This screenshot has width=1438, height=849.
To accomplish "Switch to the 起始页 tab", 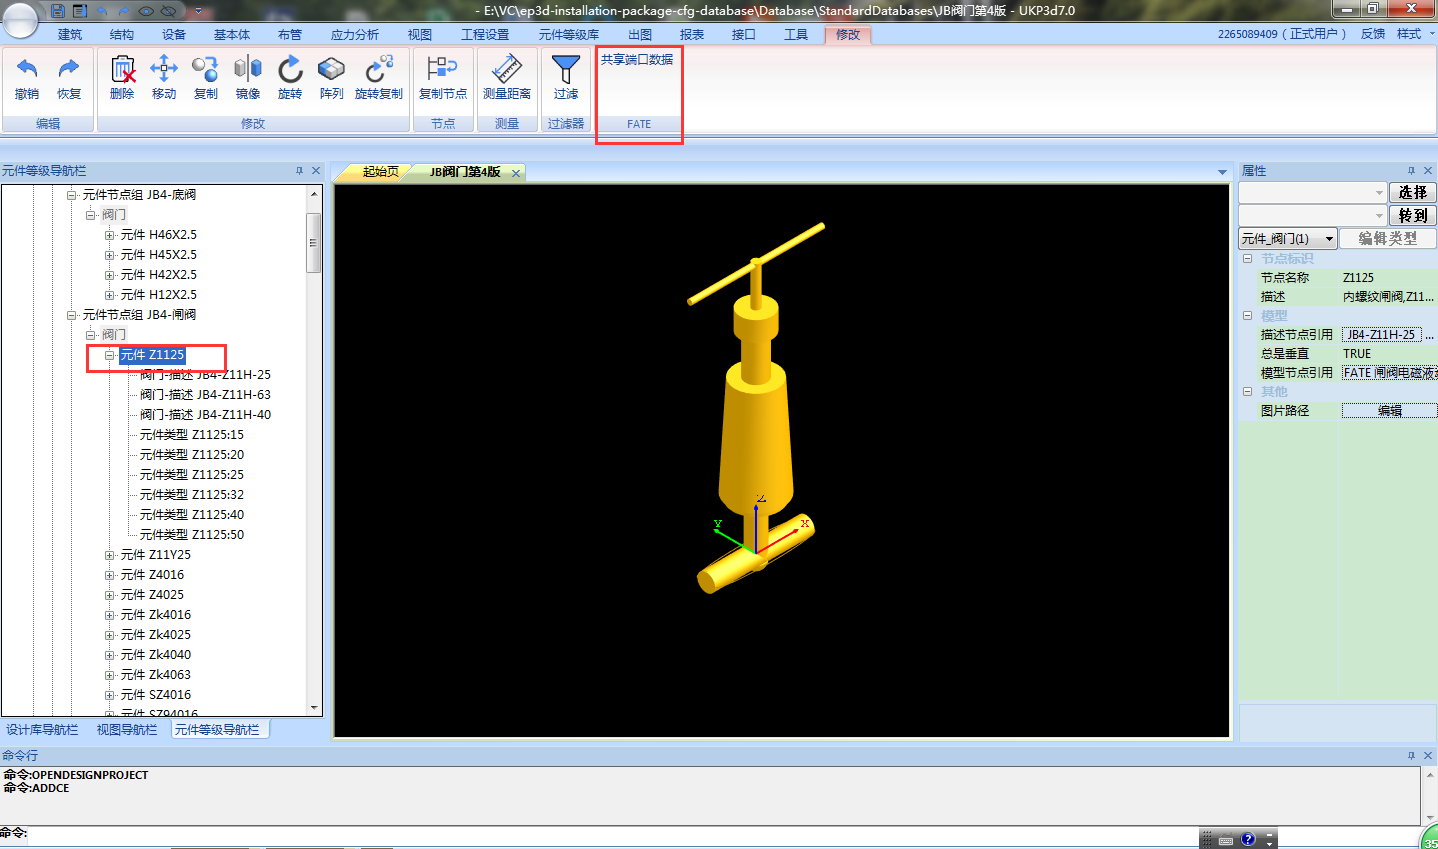I will [380, 172].
